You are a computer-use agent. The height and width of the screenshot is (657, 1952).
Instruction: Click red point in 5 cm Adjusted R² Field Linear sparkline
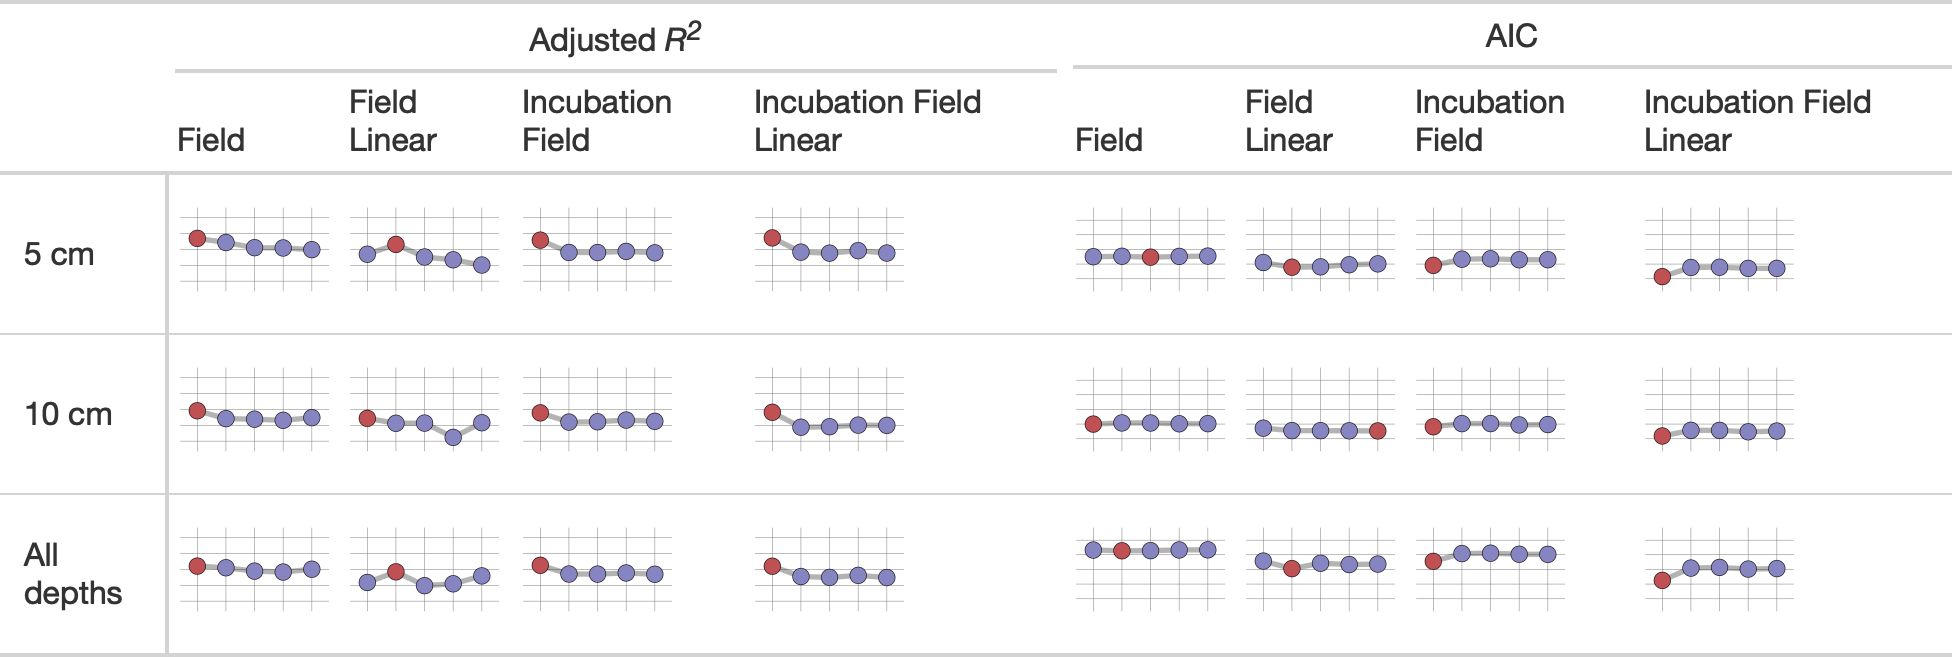coord(396,244)
